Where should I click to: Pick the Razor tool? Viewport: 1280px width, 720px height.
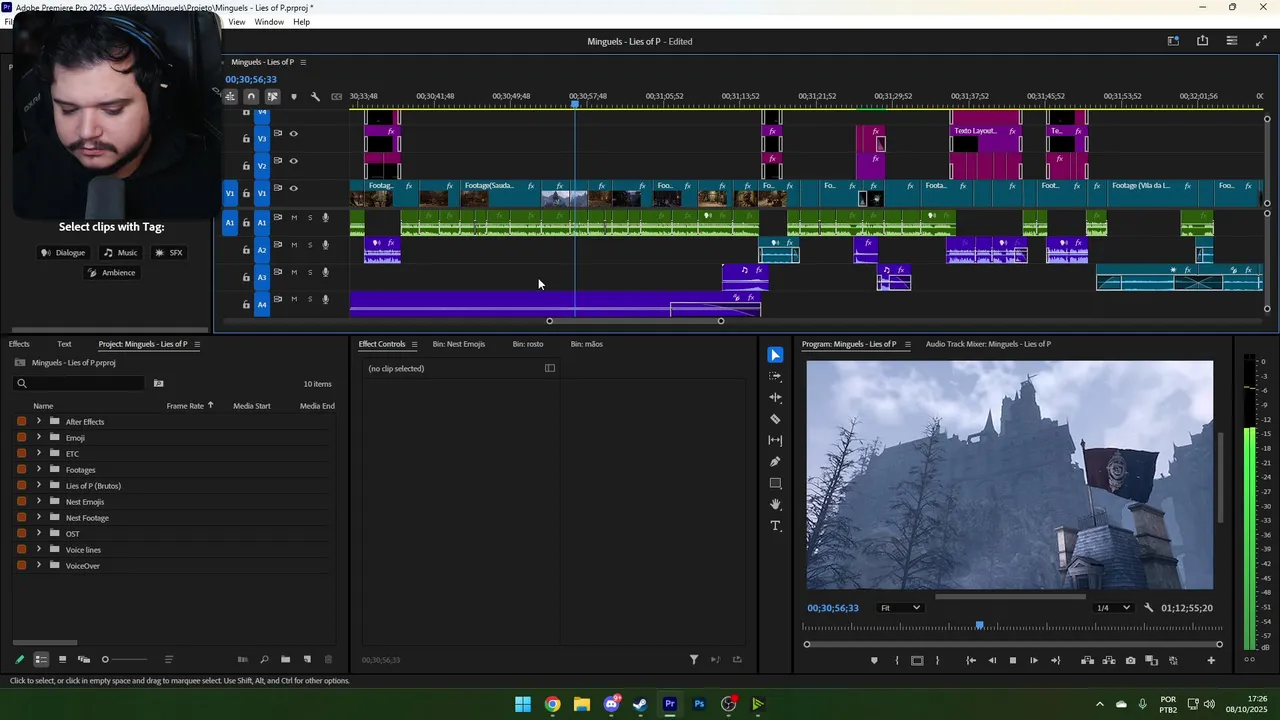pos(775,419)
